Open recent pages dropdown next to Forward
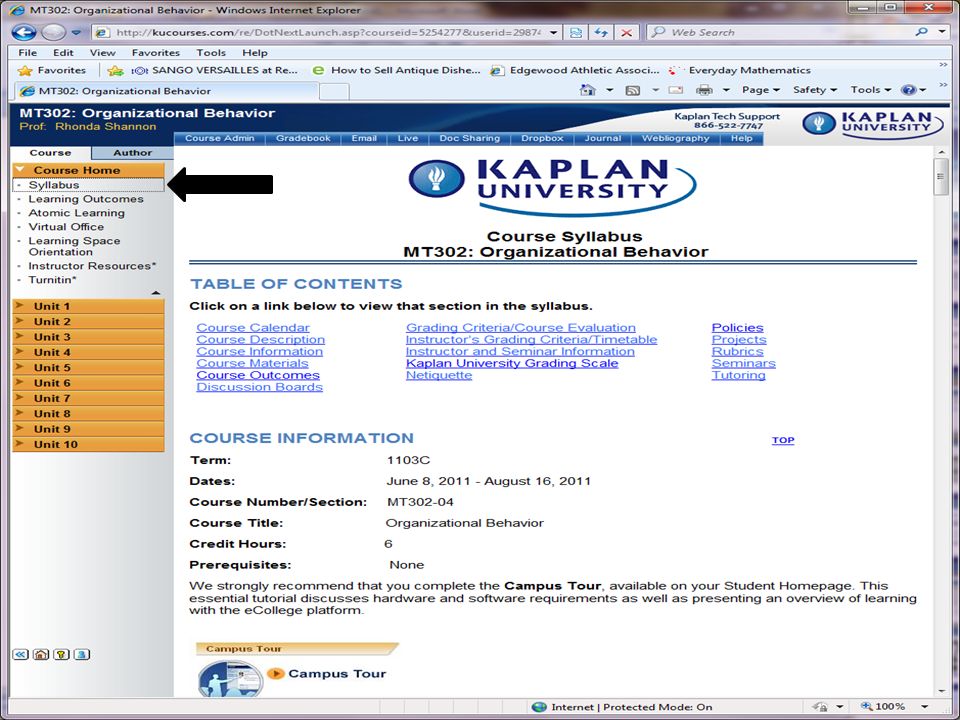Screen dimensions: 960x720 (76, 32)
